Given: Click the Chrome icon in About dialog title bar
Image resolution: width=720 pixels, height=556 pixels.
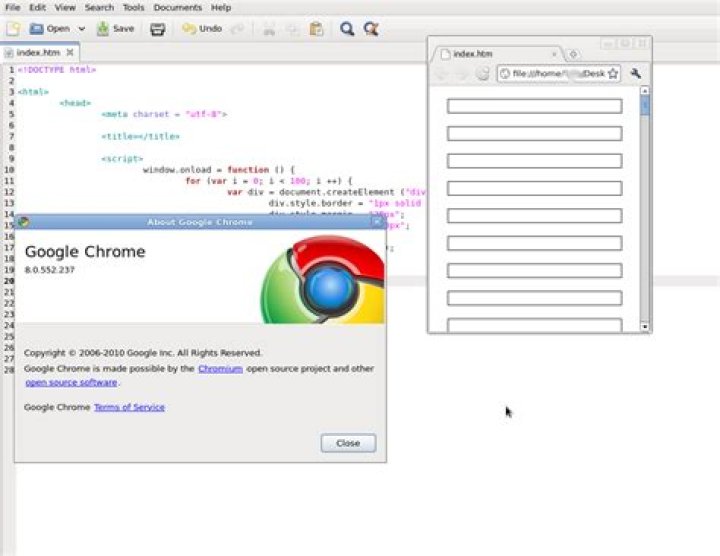Looking at the screenshot, I should [22, 222].
